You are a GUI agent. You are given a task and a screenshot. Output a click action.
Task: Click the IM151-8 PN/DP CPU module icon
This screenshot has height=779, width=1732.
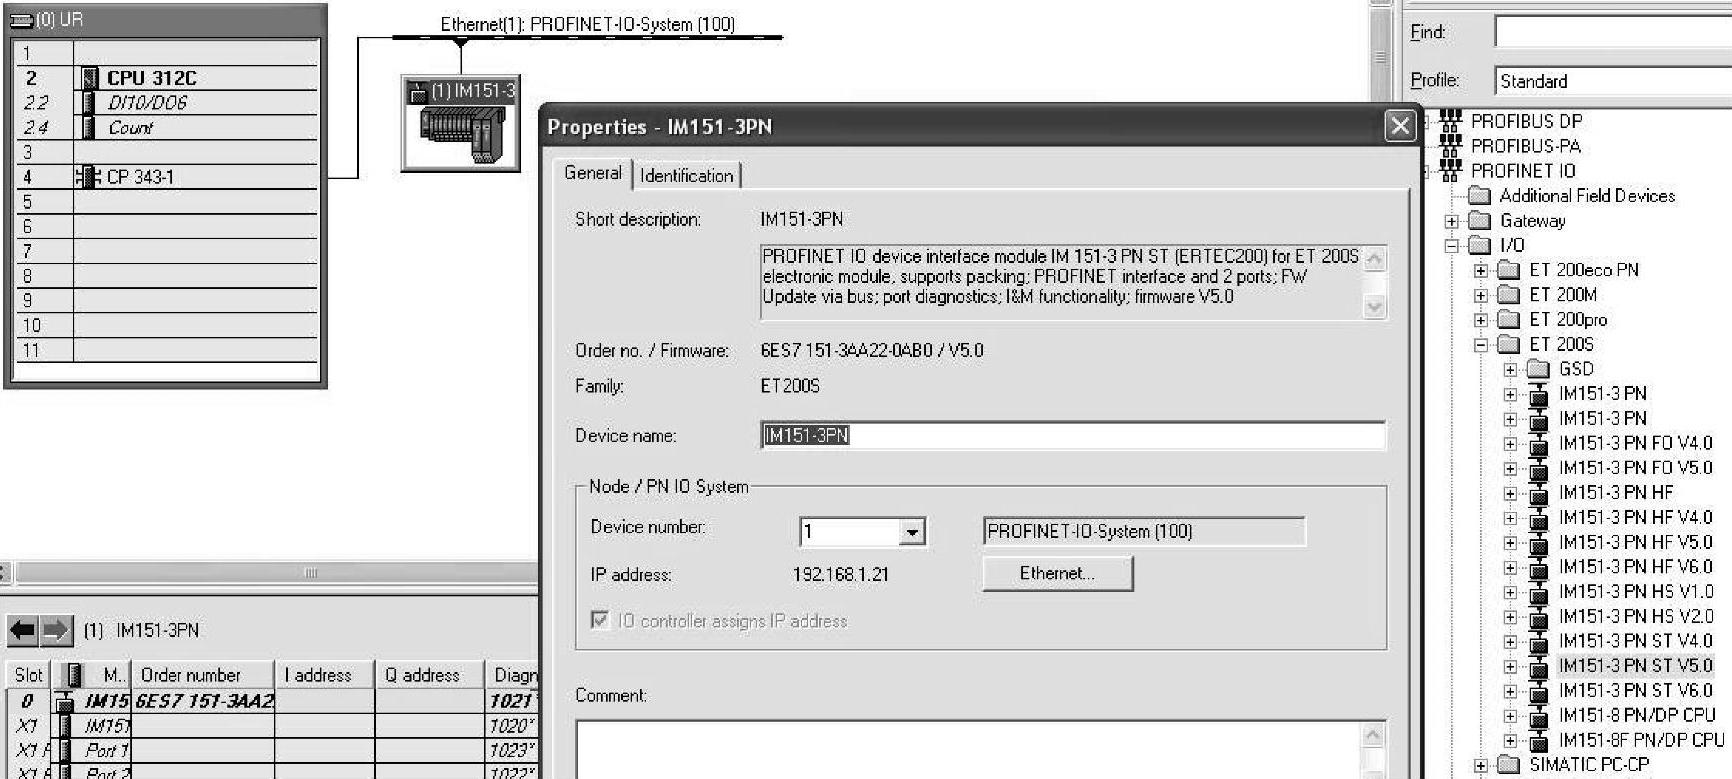[x=1539, y=716]
